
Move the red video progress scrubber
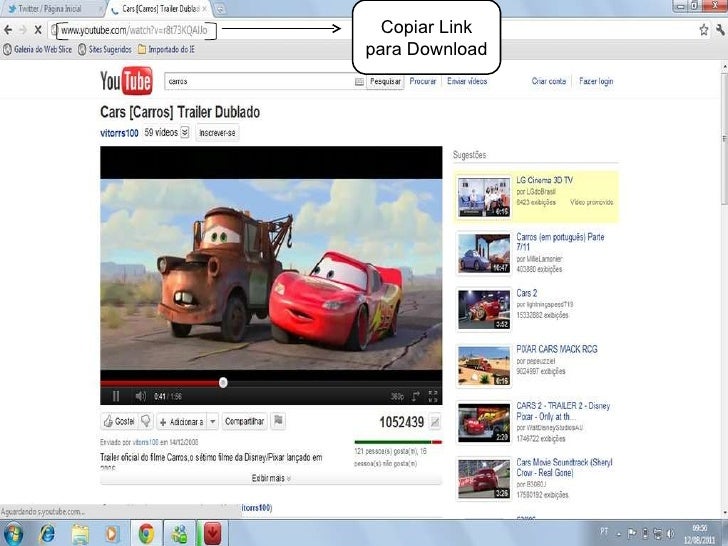pos(223,383)
